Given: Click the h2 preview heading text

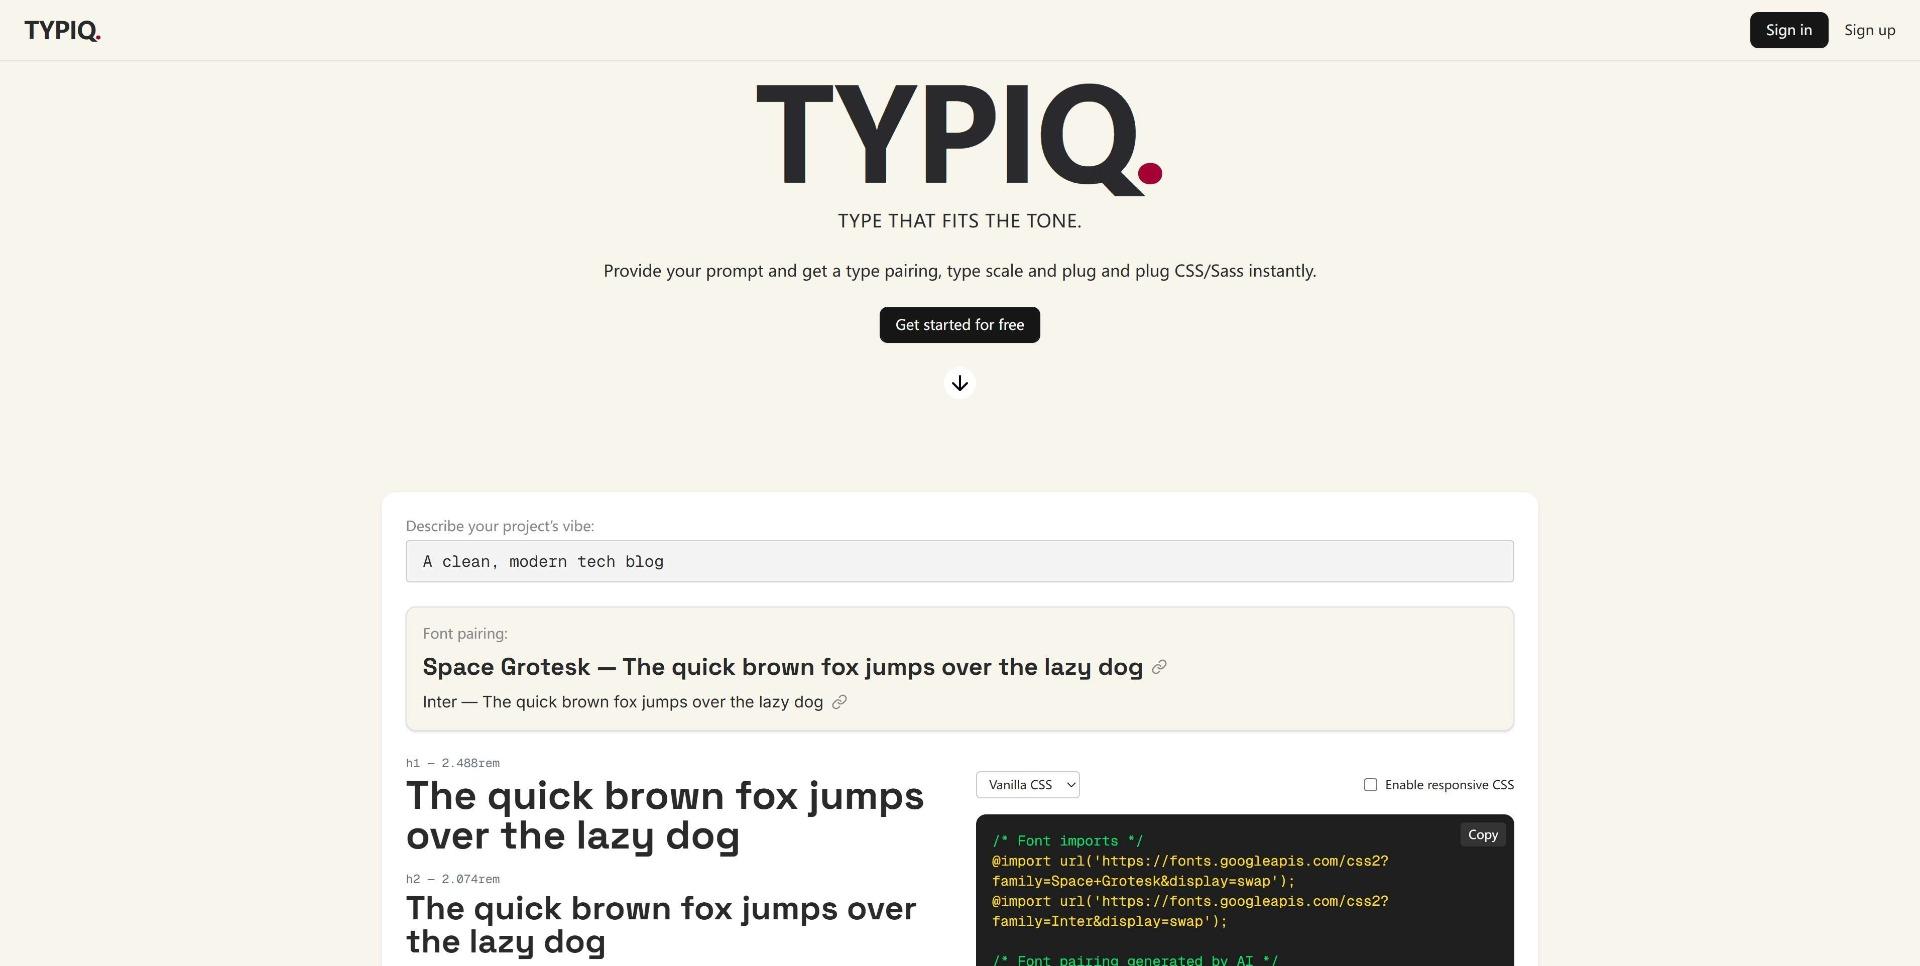Looking at the screenshot, I should click(660, 925).
